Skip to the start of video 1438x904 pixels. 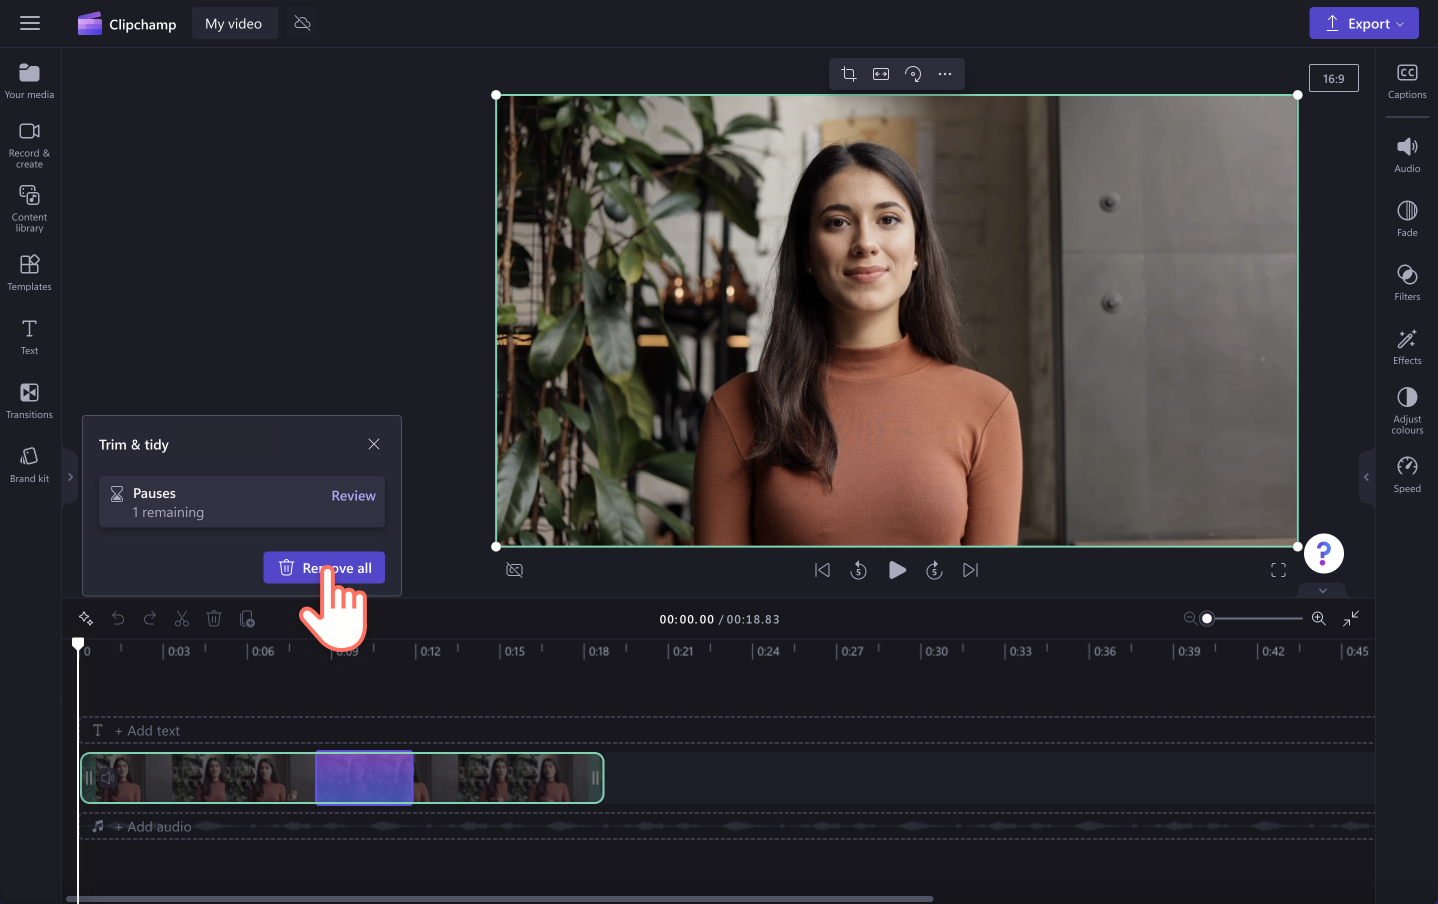tap(822, 570)
